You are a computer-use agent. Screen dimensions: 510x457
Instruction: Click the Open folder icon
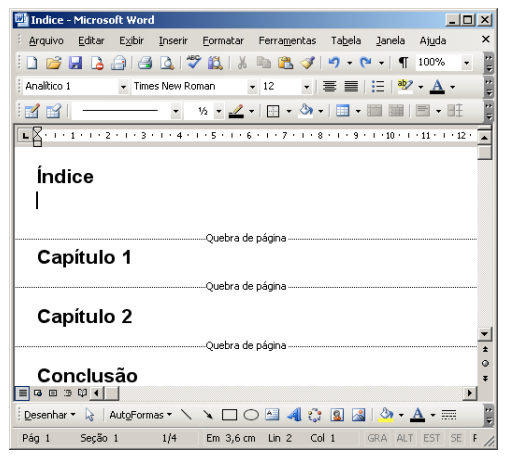tap(54, 62)
